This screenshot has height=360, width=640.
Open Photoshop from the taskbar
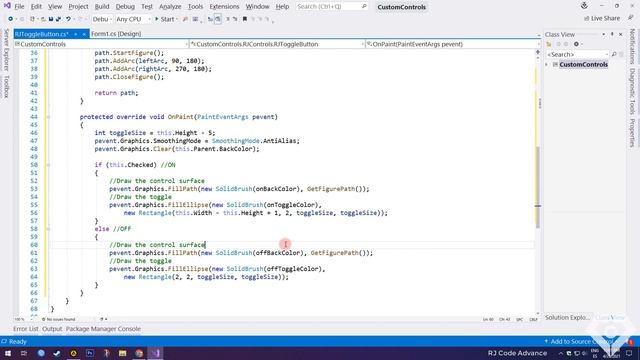[x=90, y=353]
